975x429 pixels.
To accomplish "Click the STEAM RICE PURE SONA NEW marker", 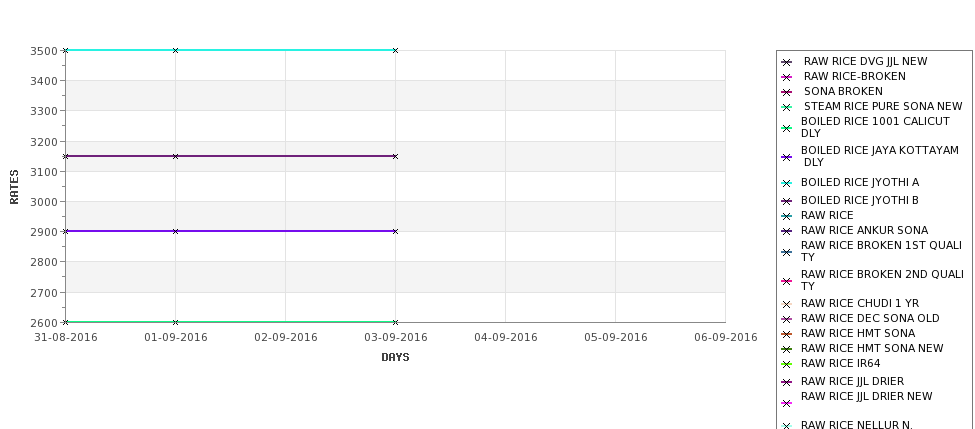I will pos(786,107).
